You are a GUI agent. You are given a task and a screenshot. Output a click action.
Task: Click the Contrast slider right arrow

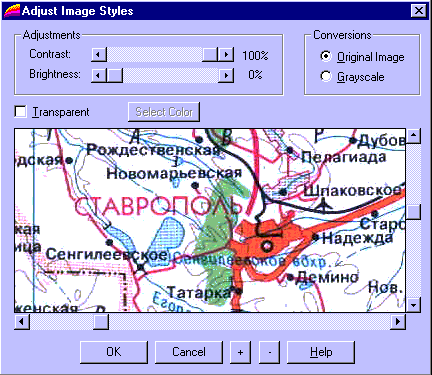pos(226,54)
